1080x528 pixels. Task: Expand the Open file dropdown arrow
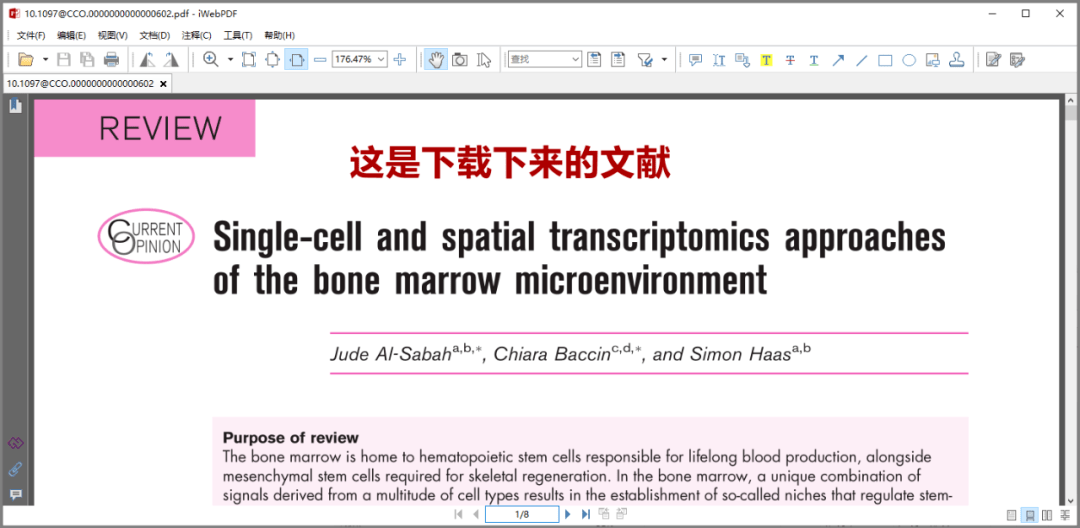[45, 60]
